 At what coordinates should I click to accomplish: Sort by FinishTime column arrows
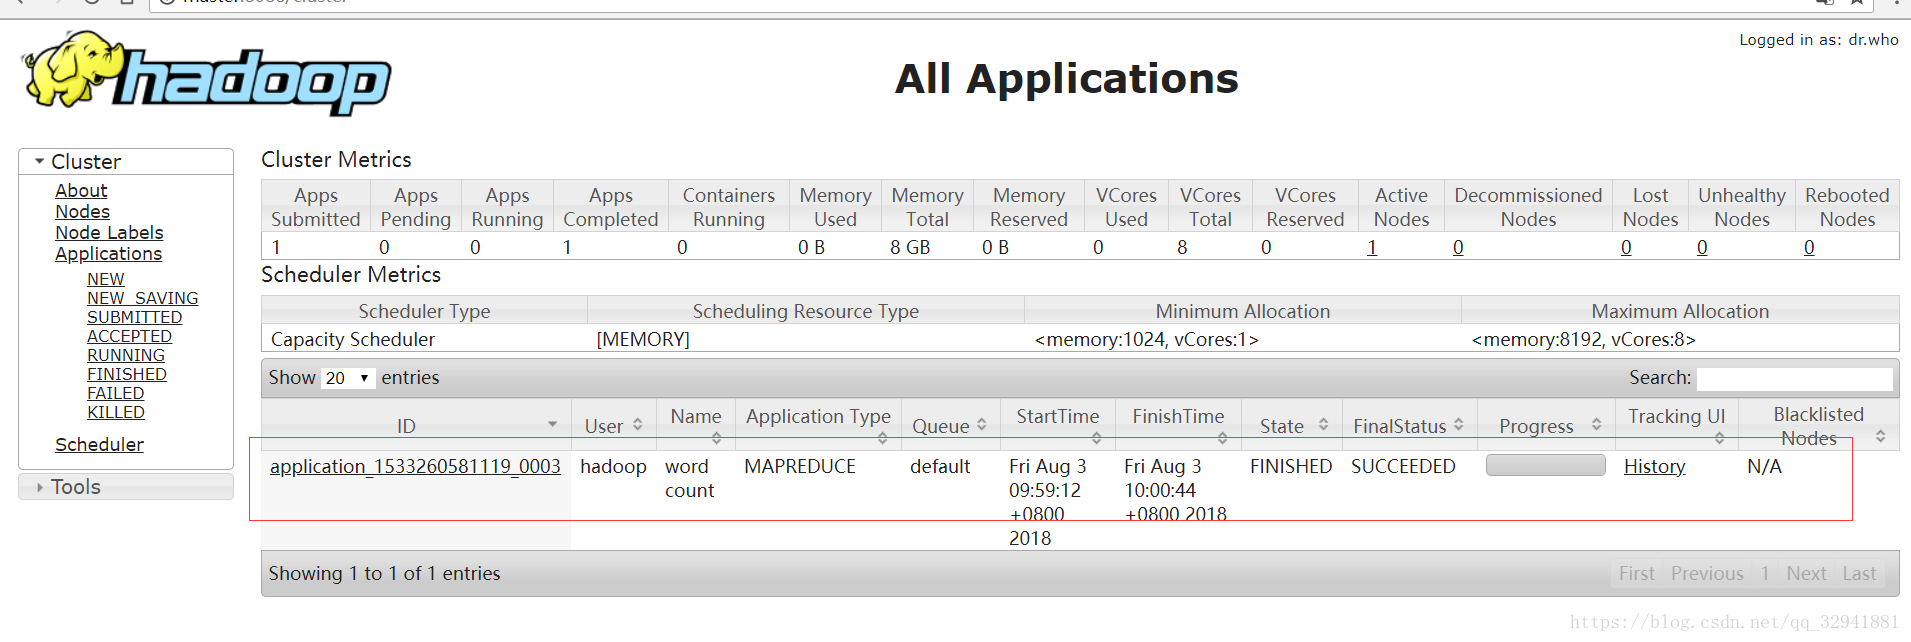click(x=1222, y=438)
